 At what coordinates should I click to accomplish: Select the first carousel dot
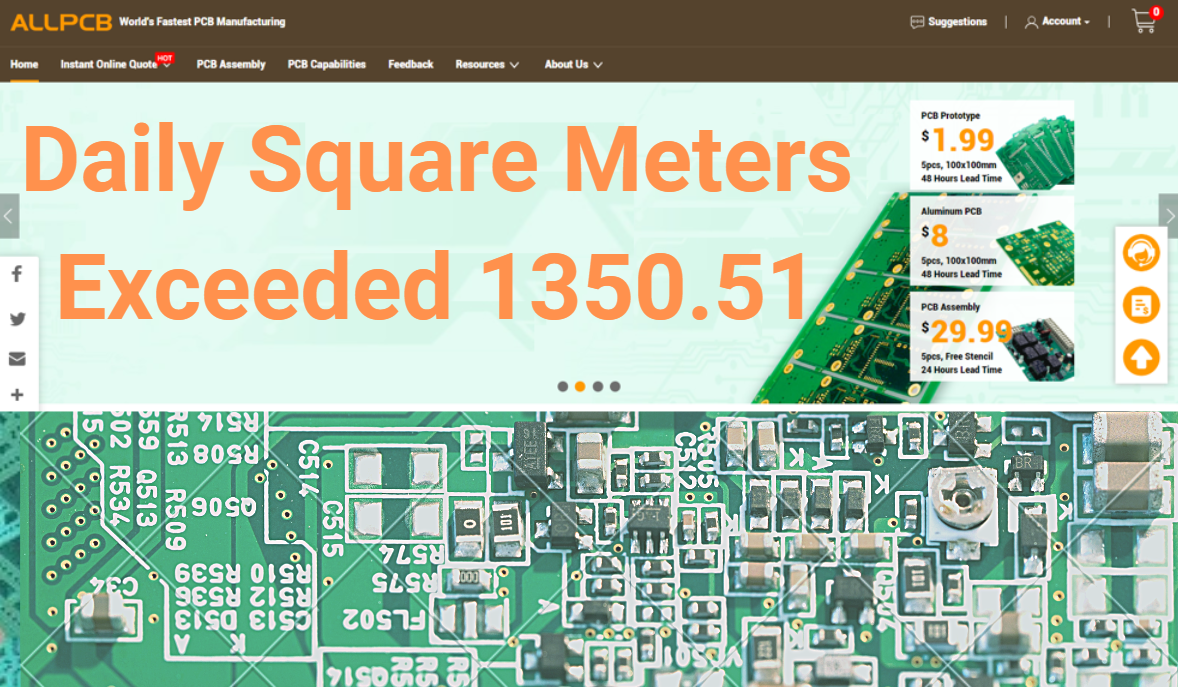(x=563, y=386)
